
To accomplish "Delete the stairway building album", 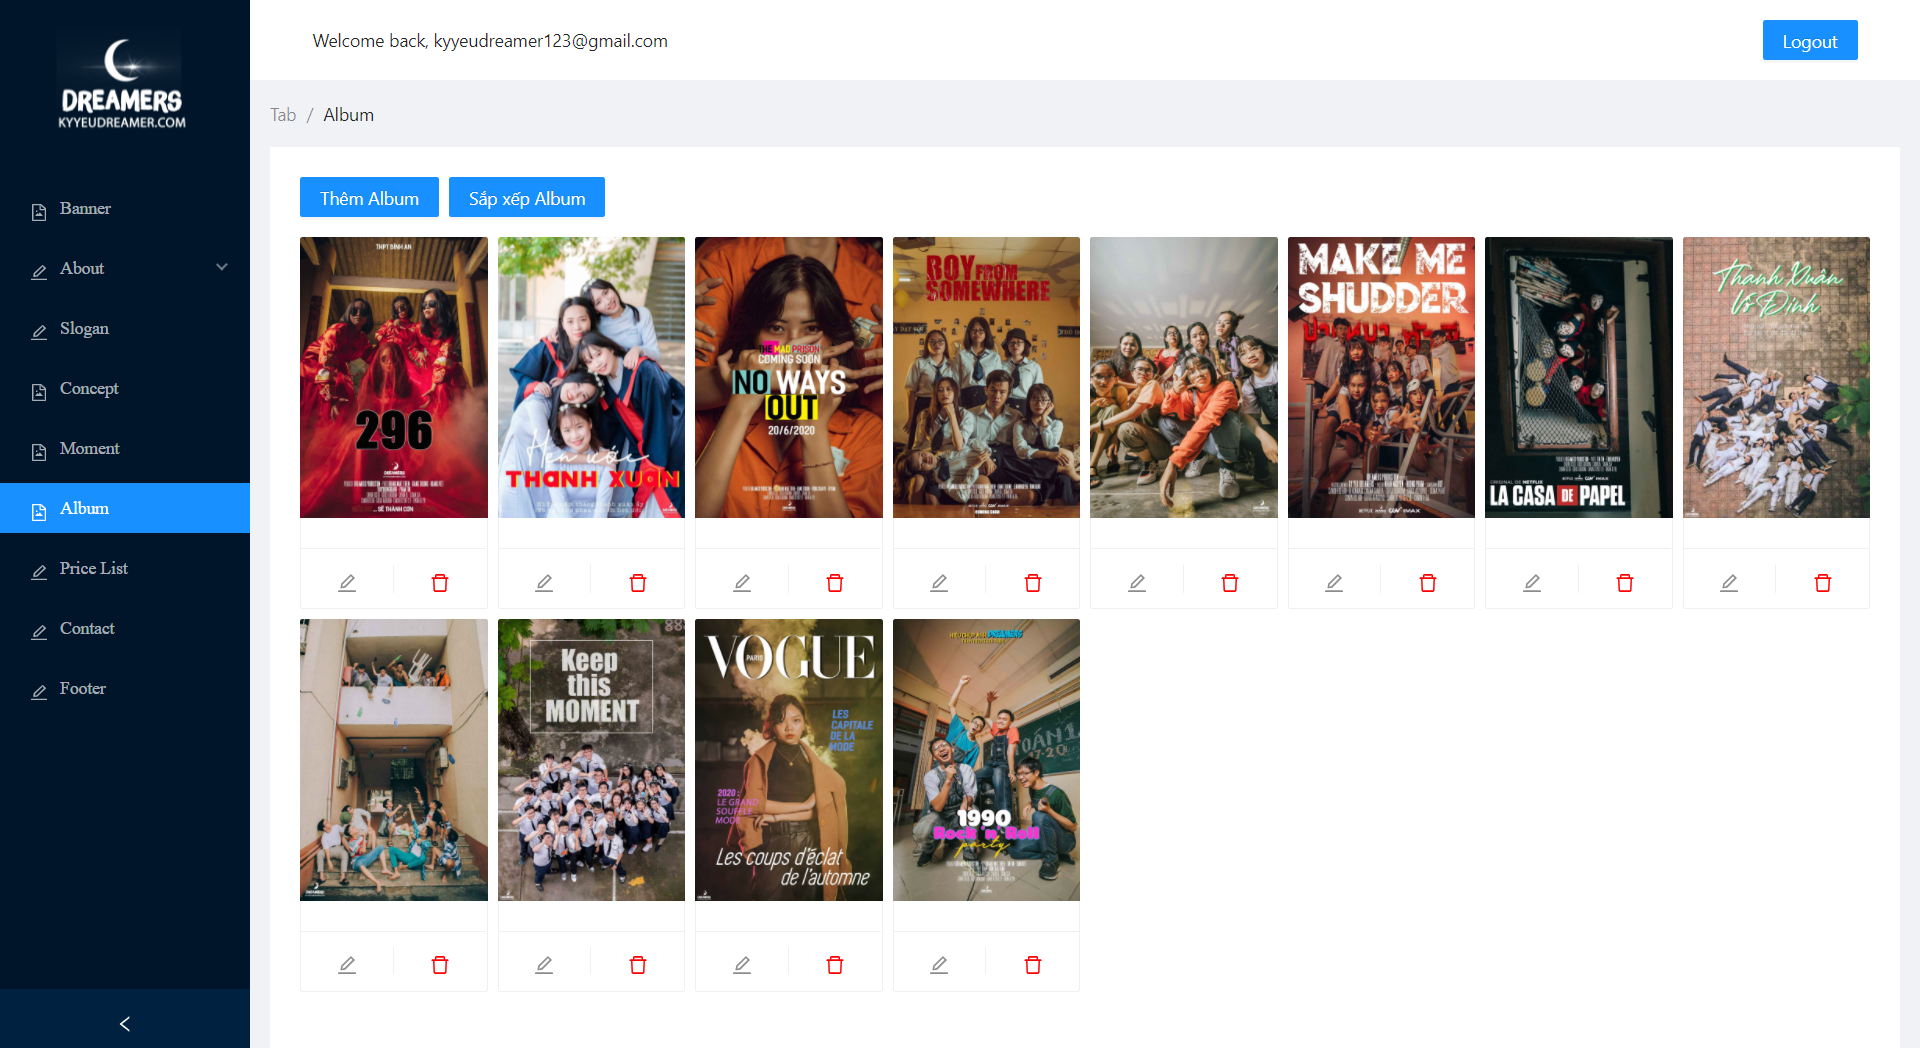I will [x=440, y=964].
